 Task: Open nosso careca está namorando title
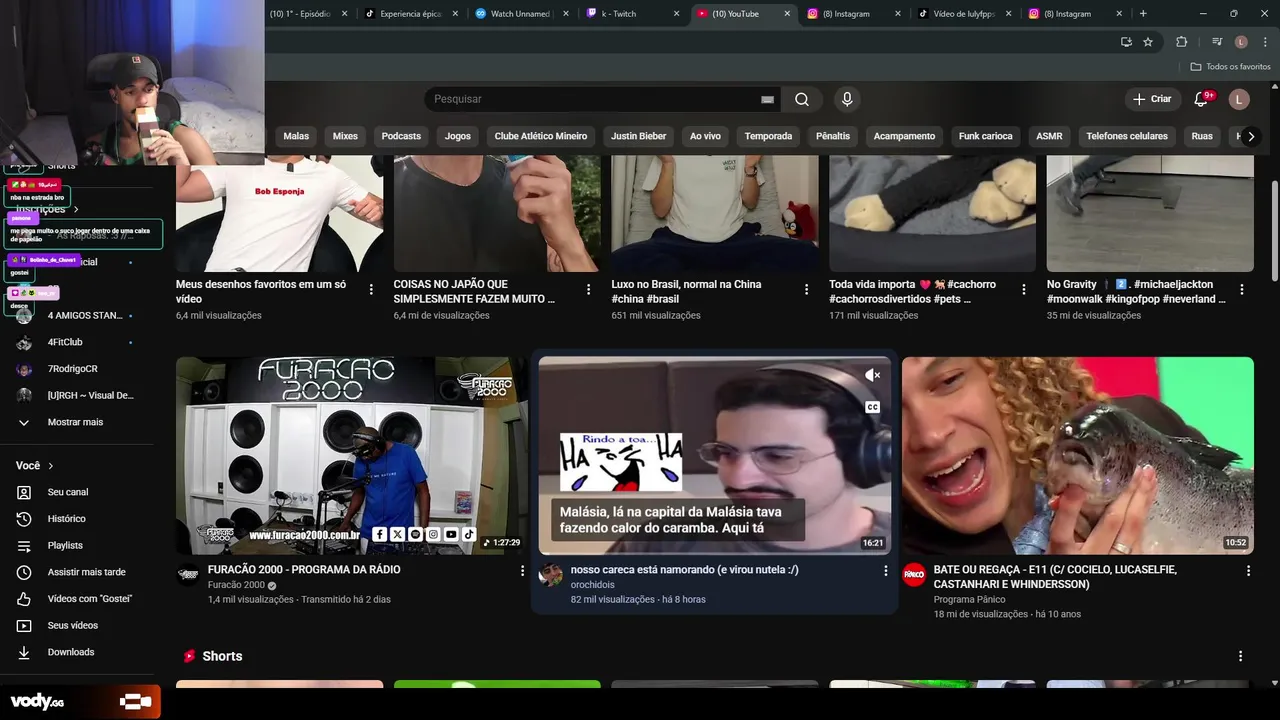click(x=685, y=570)
